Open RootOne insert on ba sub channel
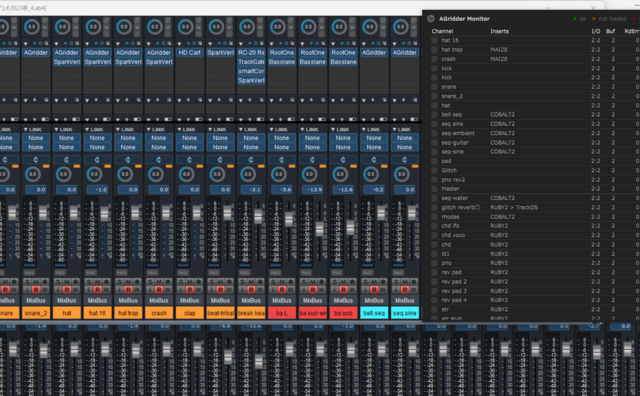The height and width of the screenshot is (396, 640). 343,53
